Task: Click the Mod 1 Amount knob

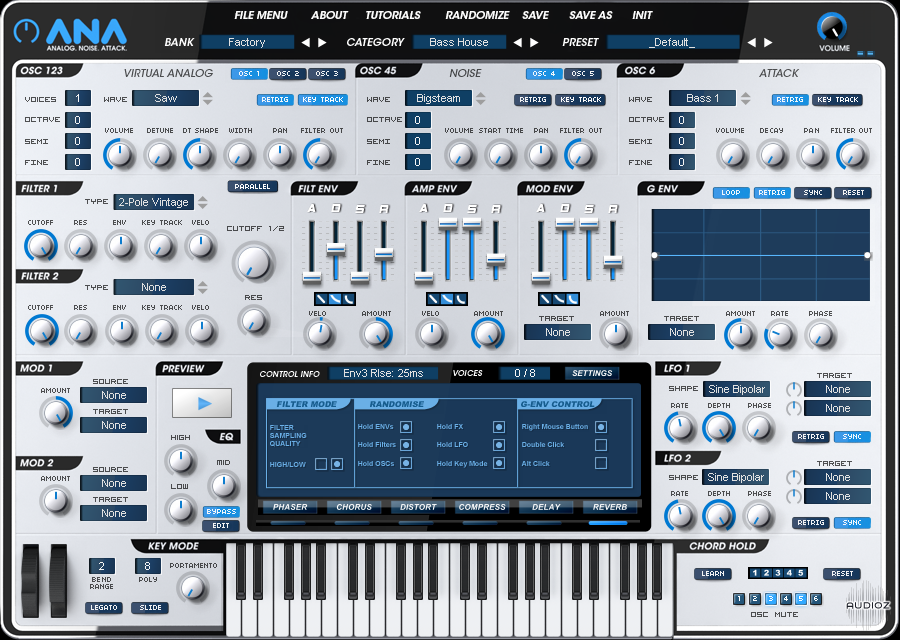Action: coord(56,412)
